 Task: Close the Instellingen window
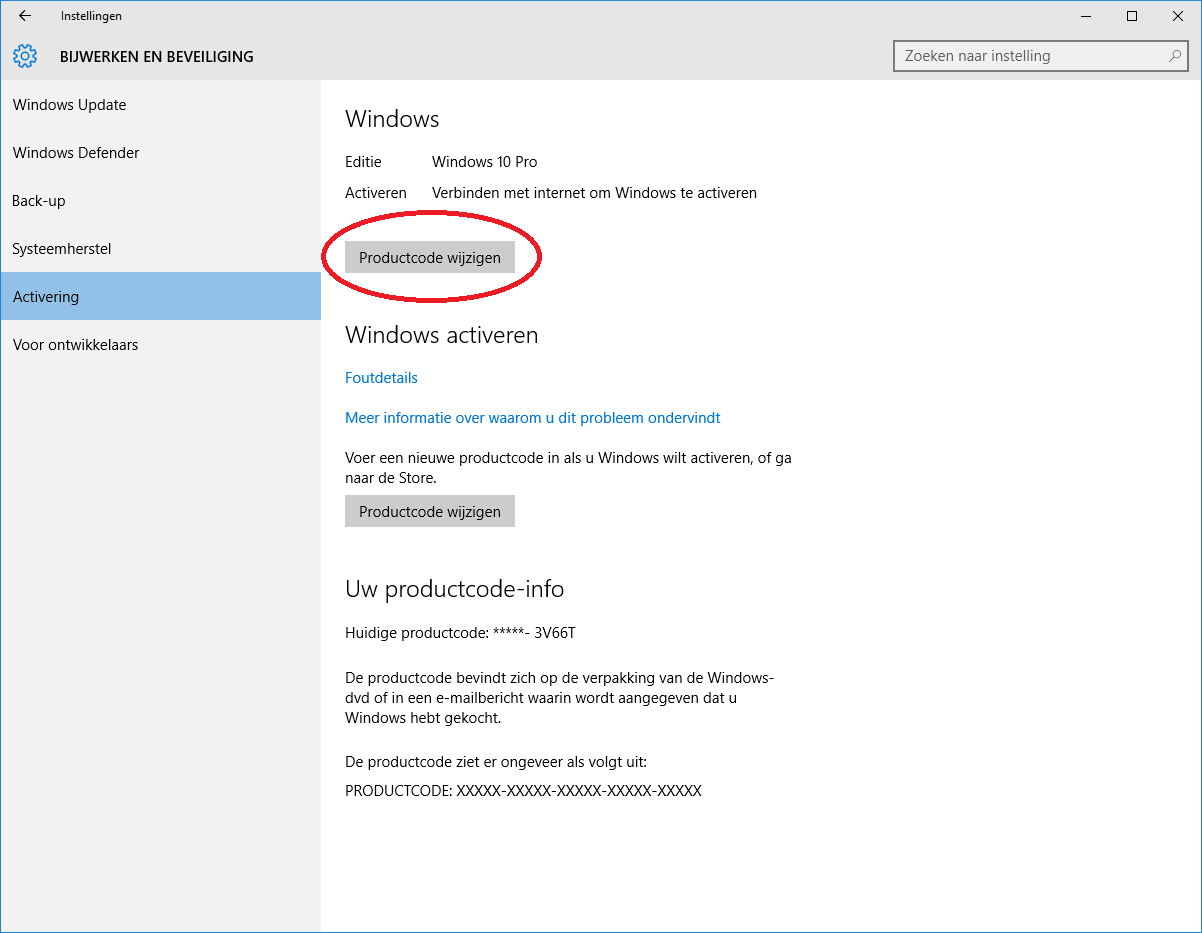coord(1178,16)
